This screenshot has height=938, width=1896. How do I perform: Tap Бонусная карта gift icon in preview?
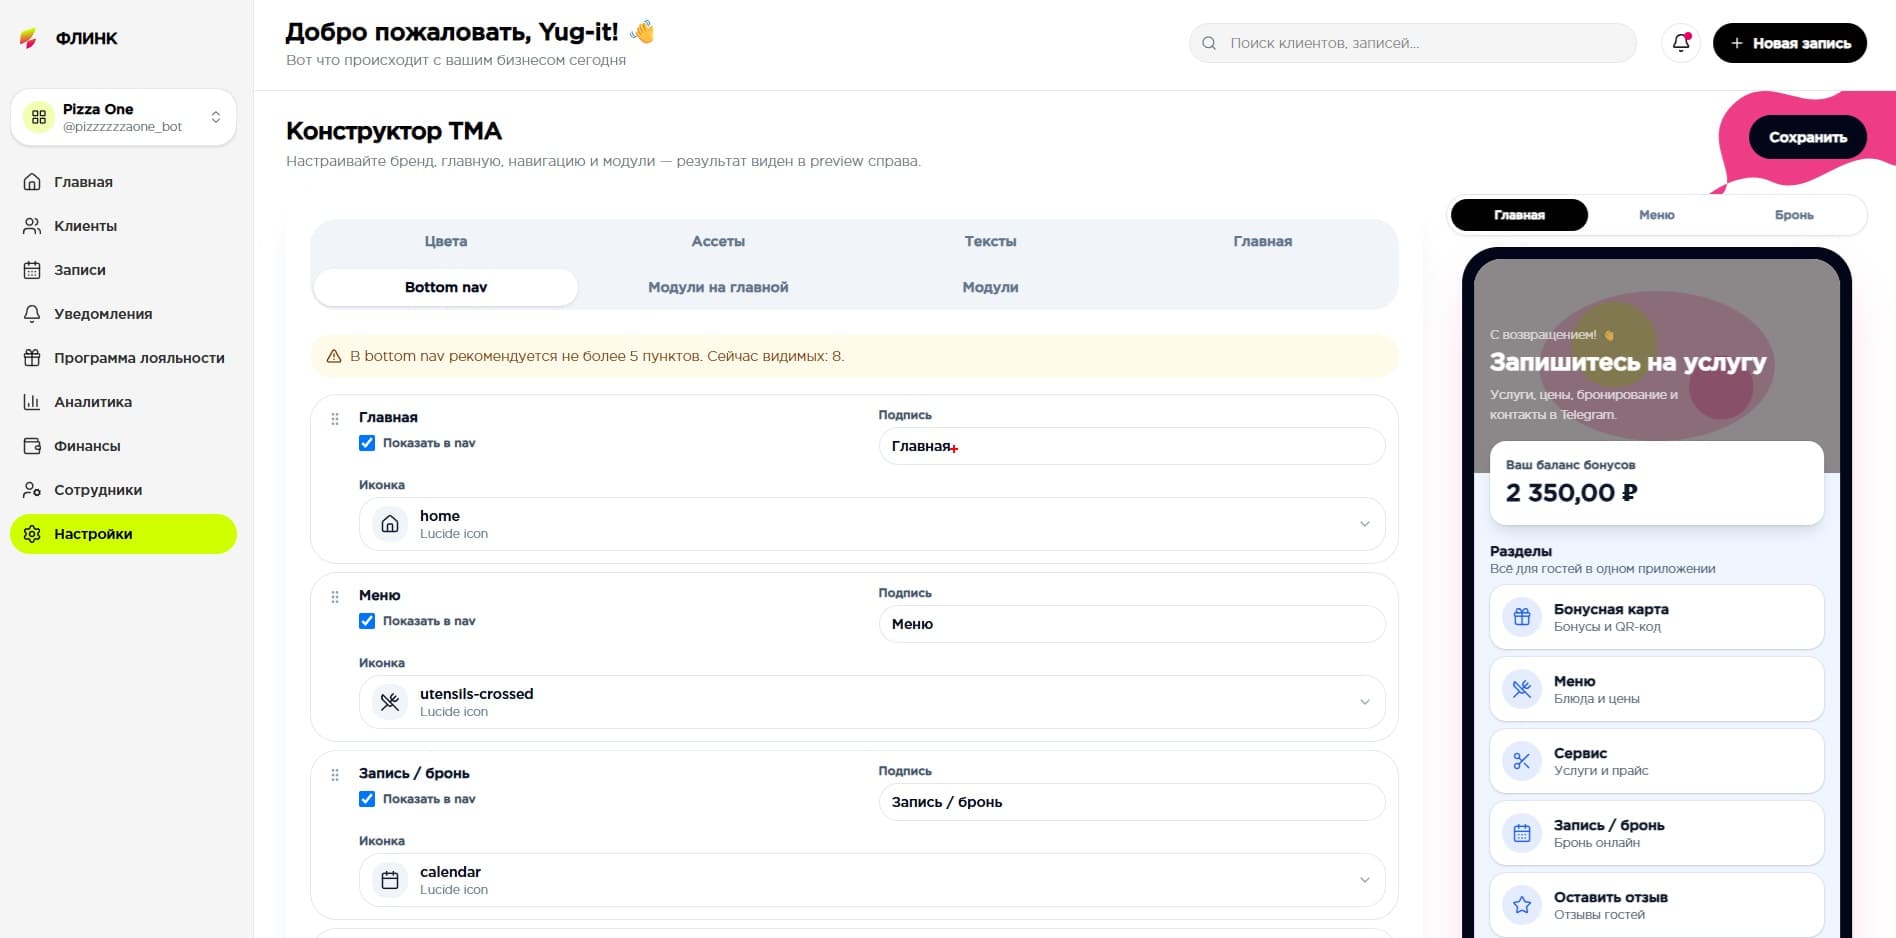1522,617
